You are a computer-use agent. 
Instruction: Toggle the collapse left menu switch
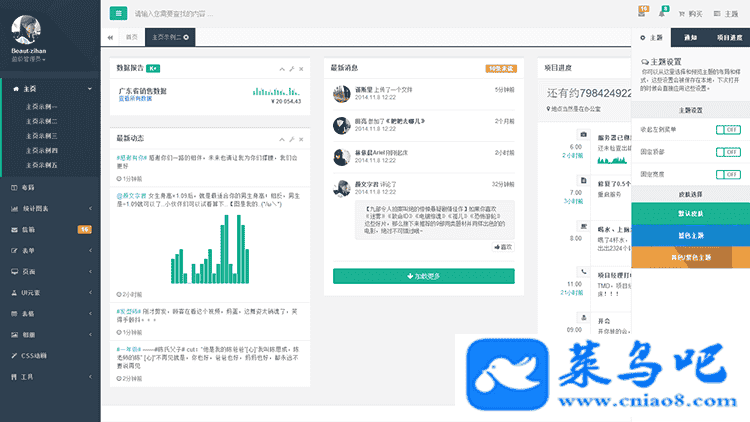[728, 130]
